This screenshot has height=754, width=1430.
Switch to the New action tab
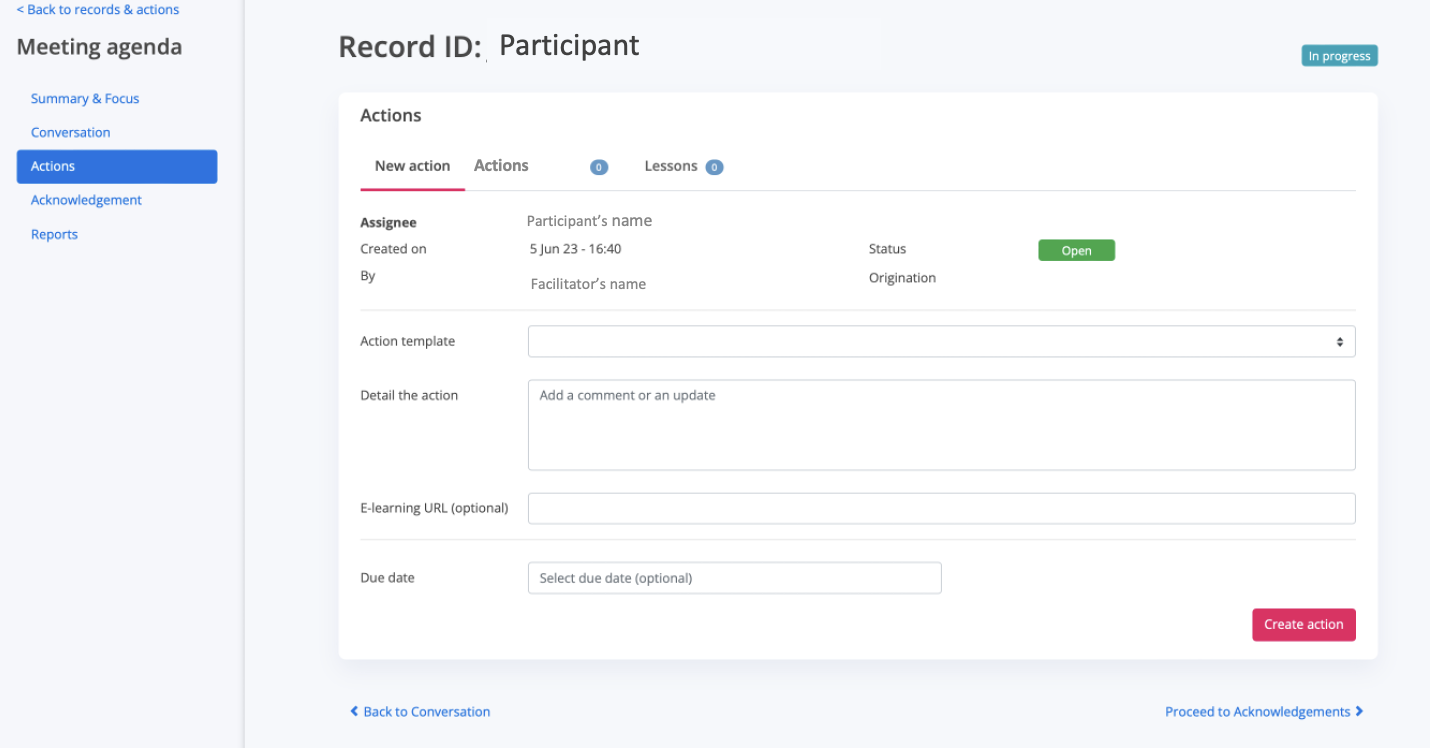point(412,166)
